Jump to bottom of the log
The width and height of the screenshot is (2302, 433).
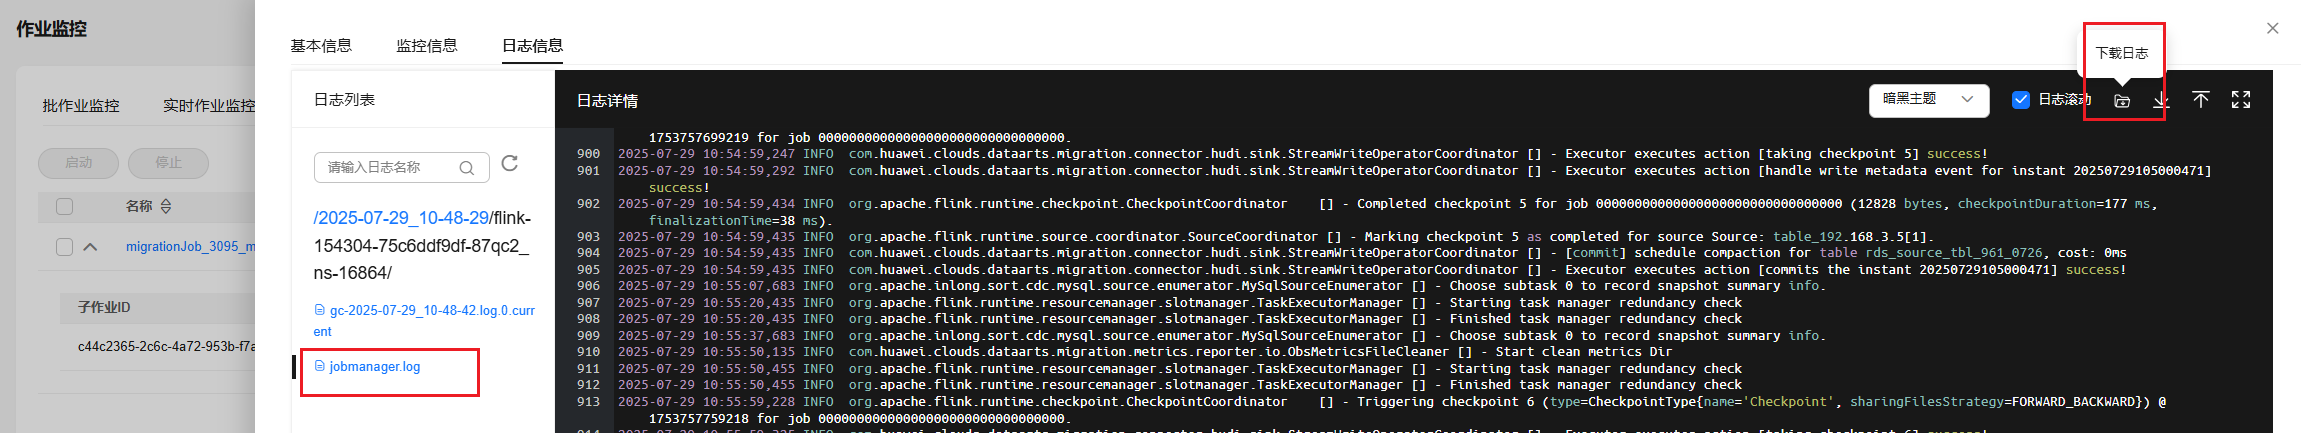point(2161,100)
